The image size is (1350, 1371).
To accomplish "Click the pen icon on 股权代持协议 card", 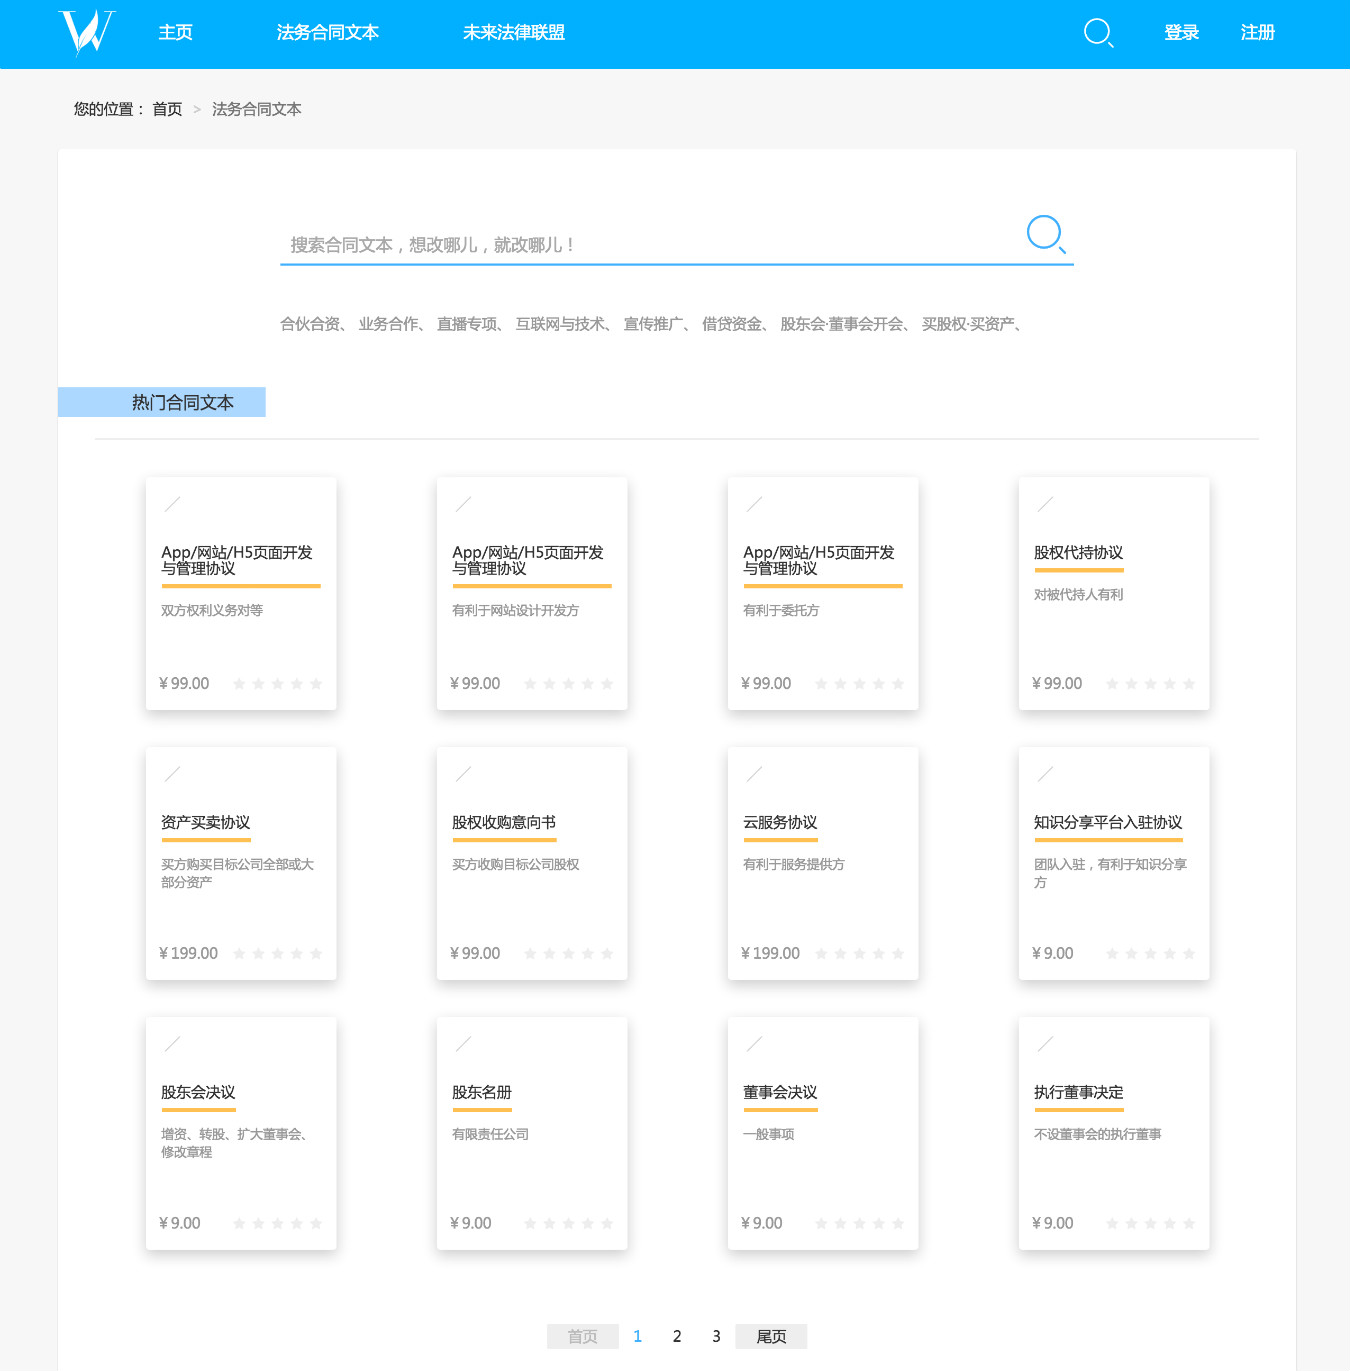I will click(x=1045, y=504).
